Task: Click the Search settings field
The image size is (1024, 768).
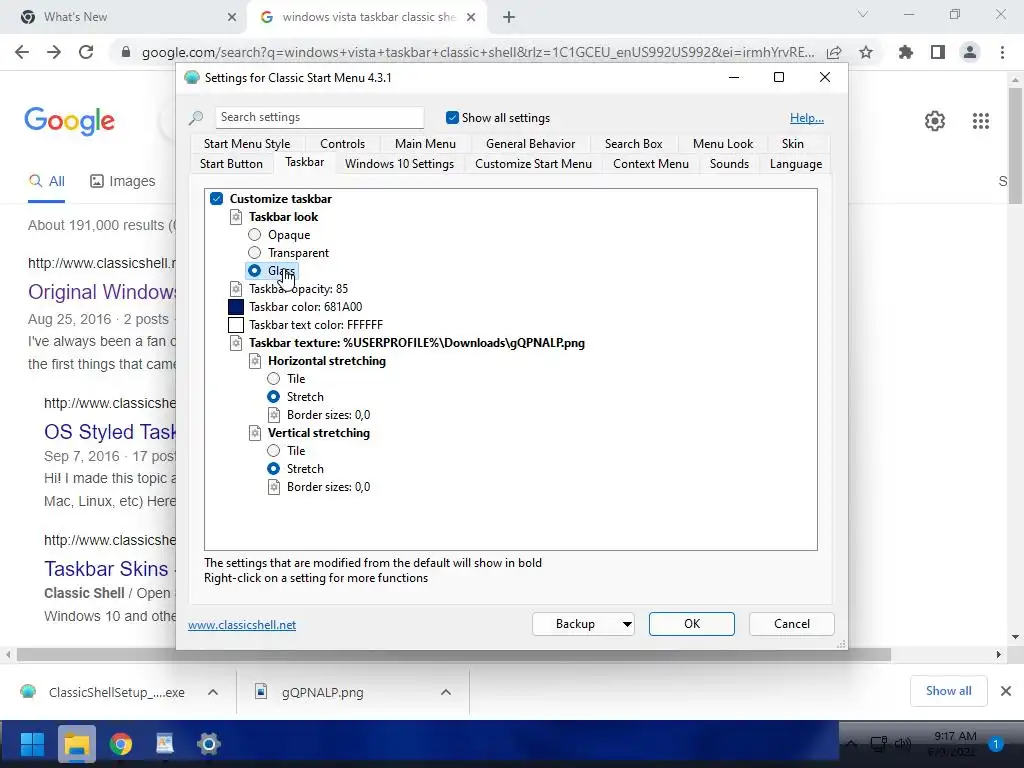Action: [320, 118]
